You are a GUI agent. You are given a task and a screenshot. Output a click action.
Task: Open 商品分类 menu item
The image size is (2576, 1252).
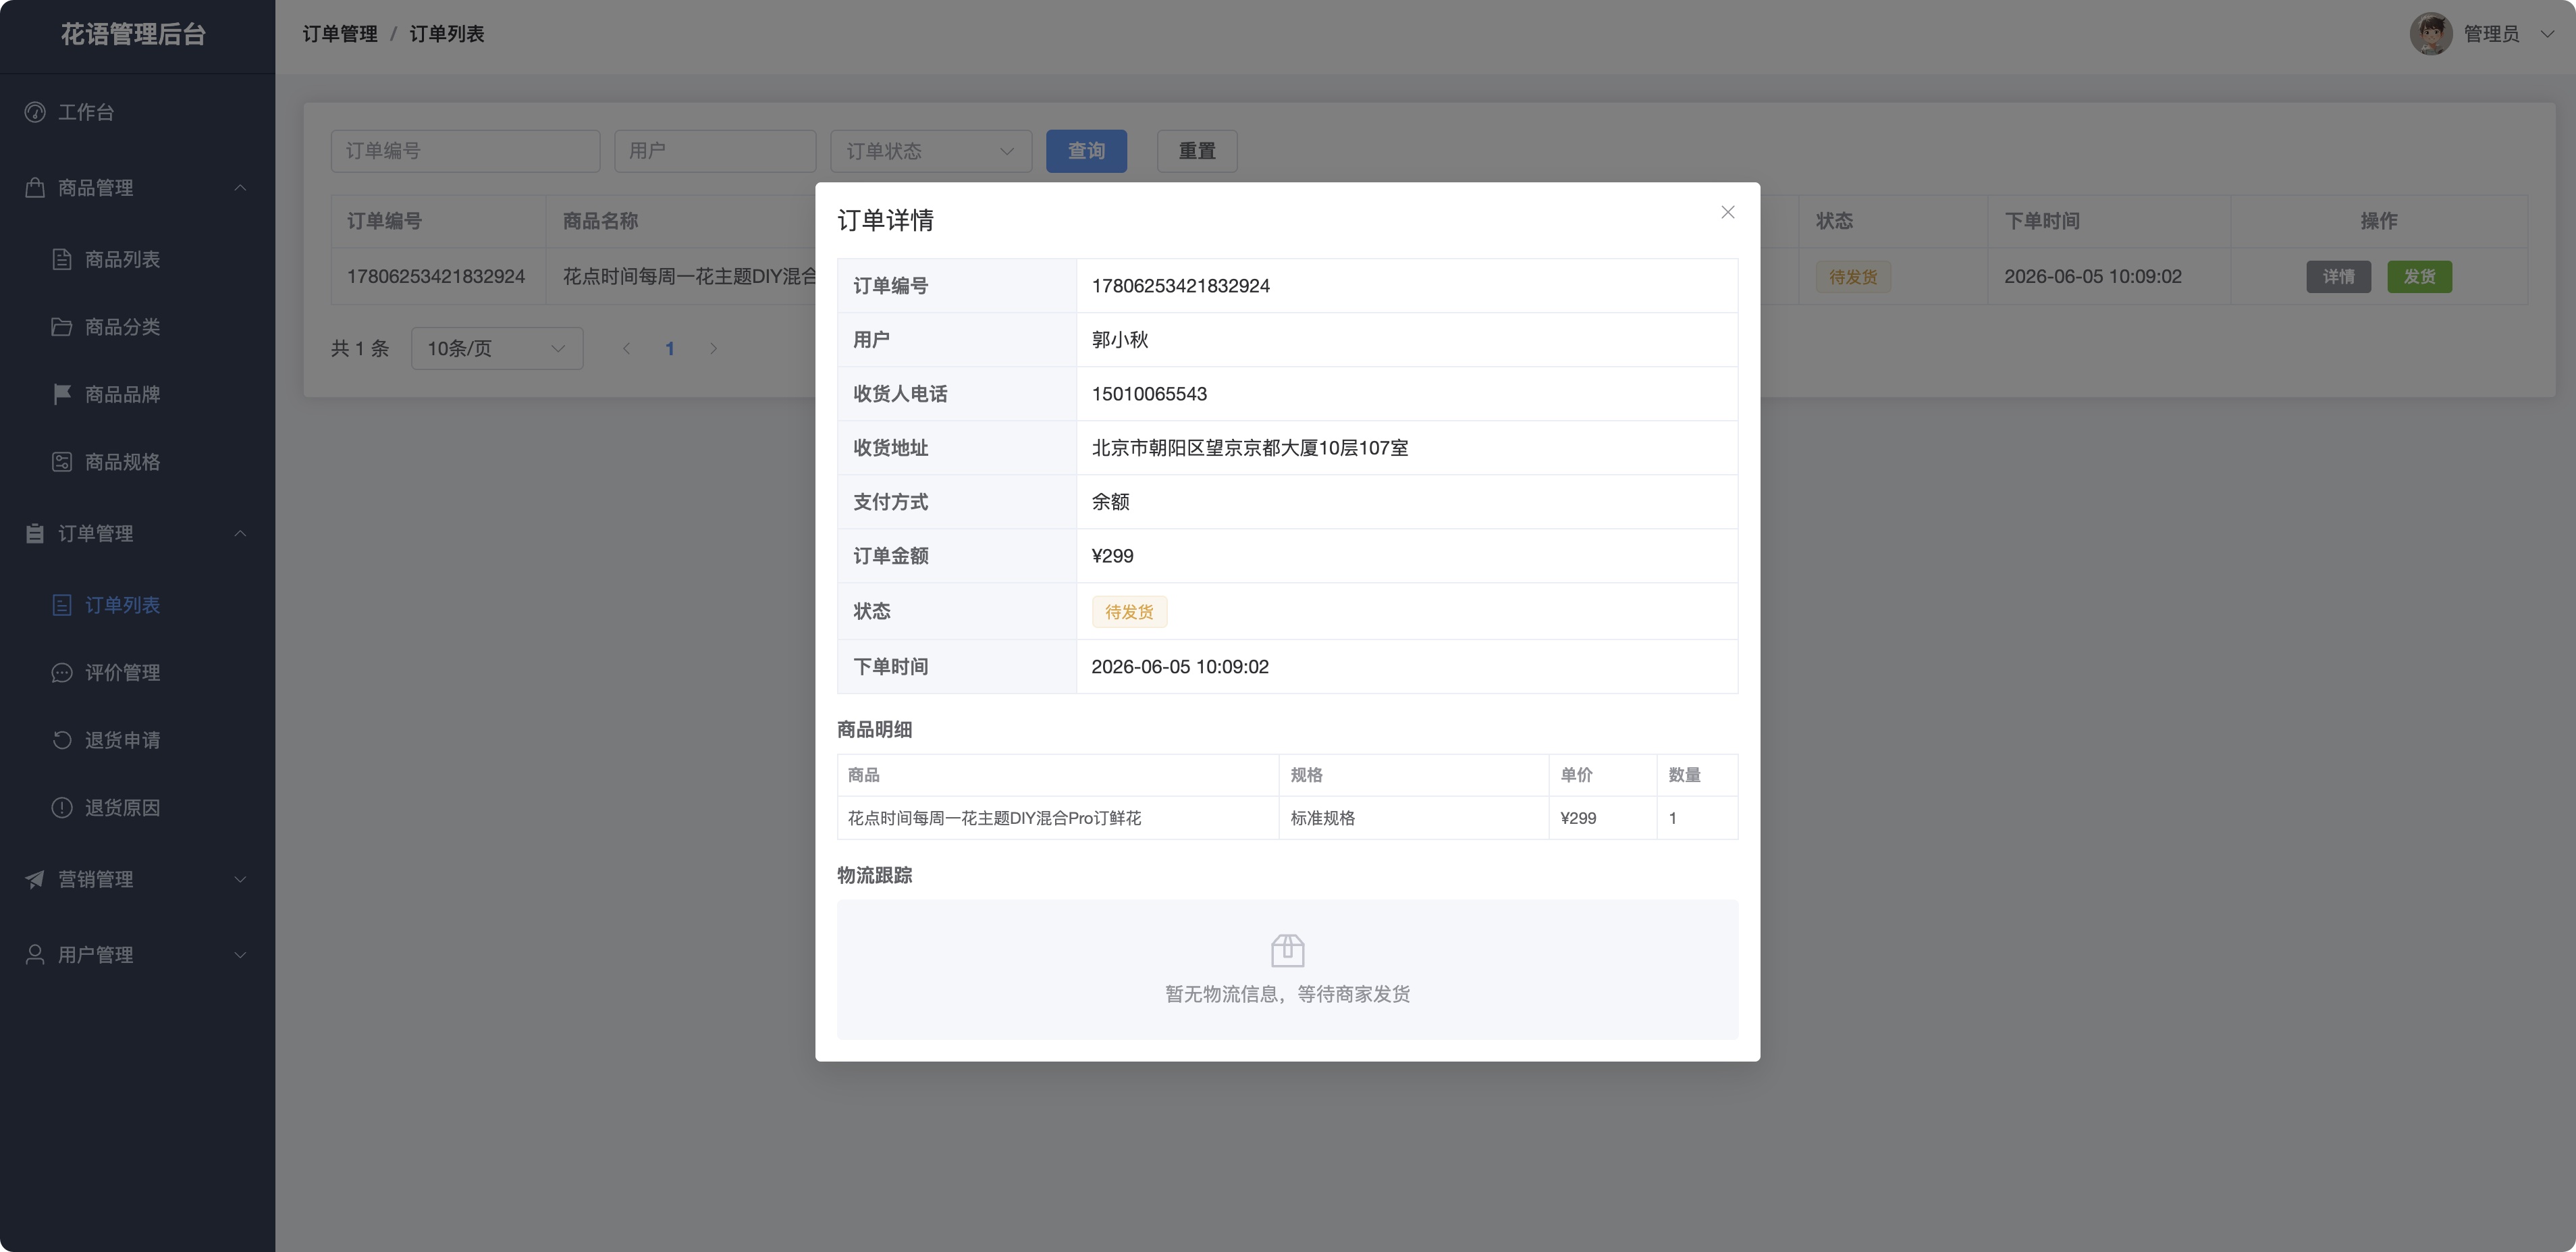click(137, 327)
